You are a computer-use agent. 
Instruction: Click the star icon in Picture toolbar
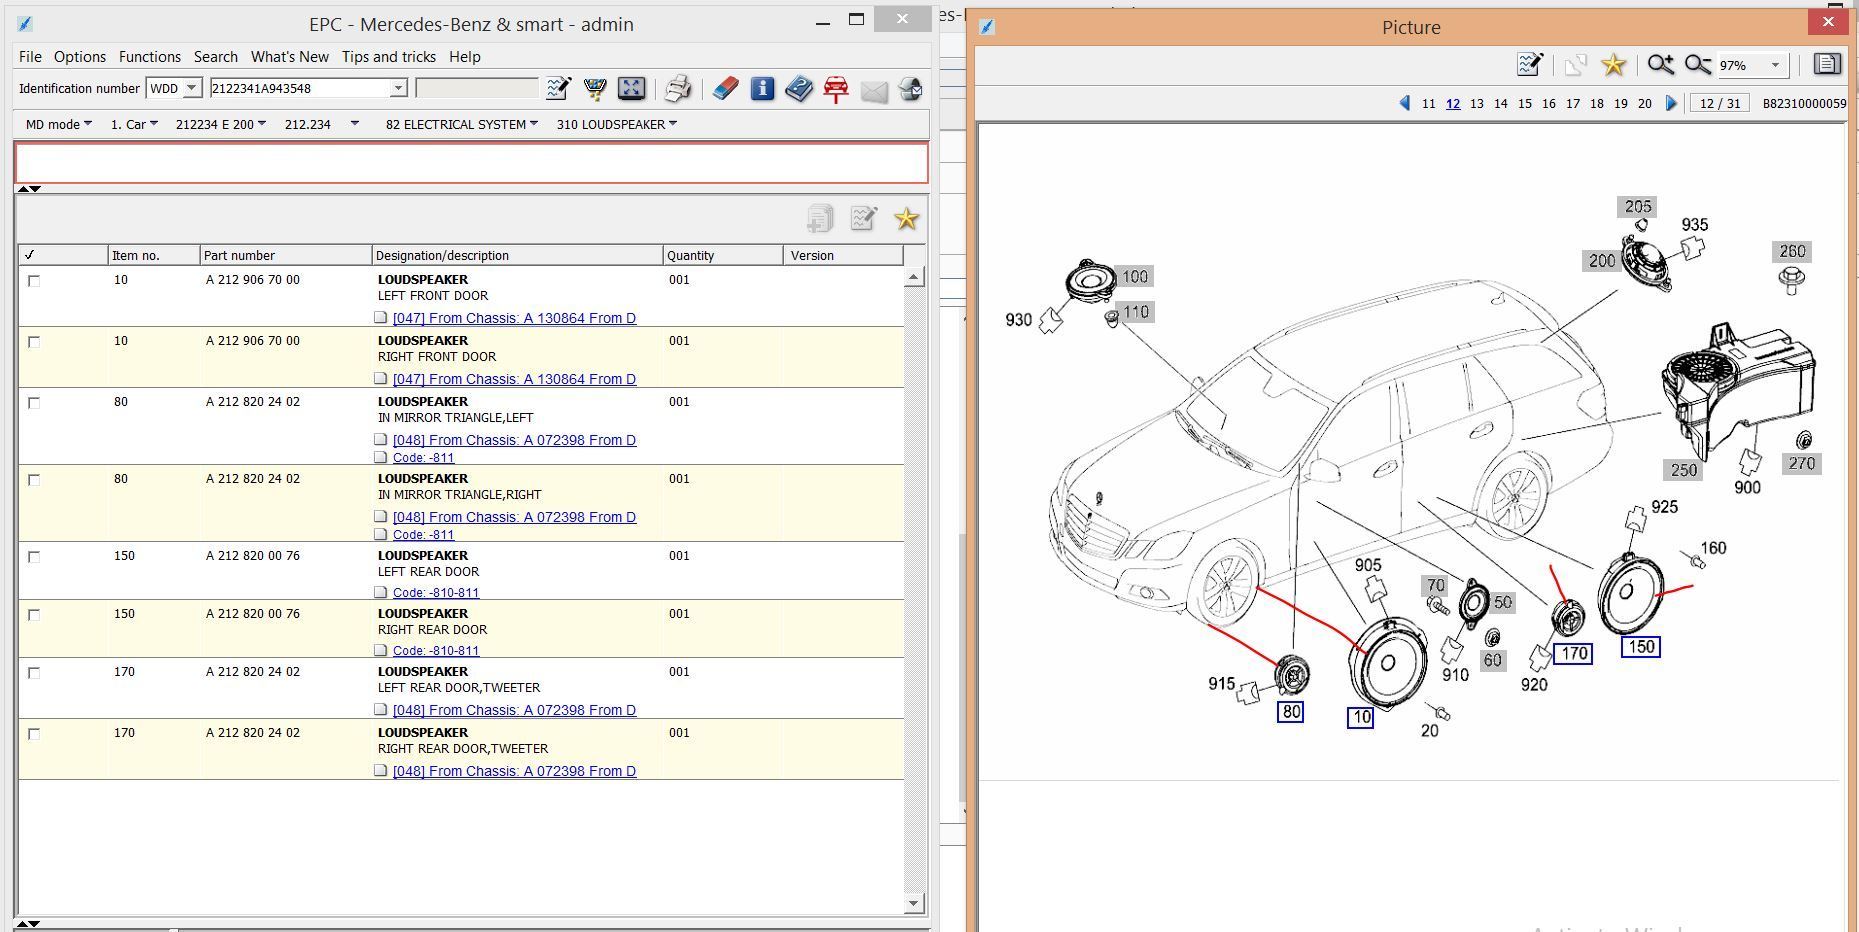[1613, 65]
